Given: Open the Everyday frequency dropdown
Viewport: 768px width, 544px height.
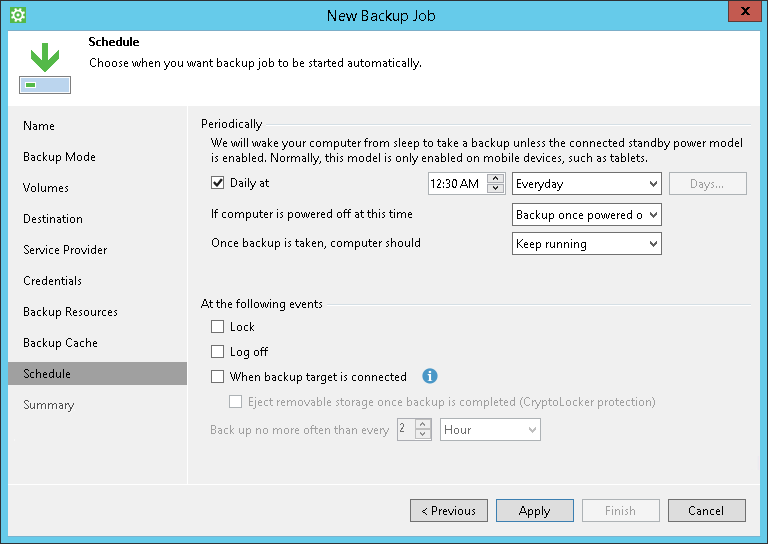Looking at the screenshot, I should tap(587, 184).
